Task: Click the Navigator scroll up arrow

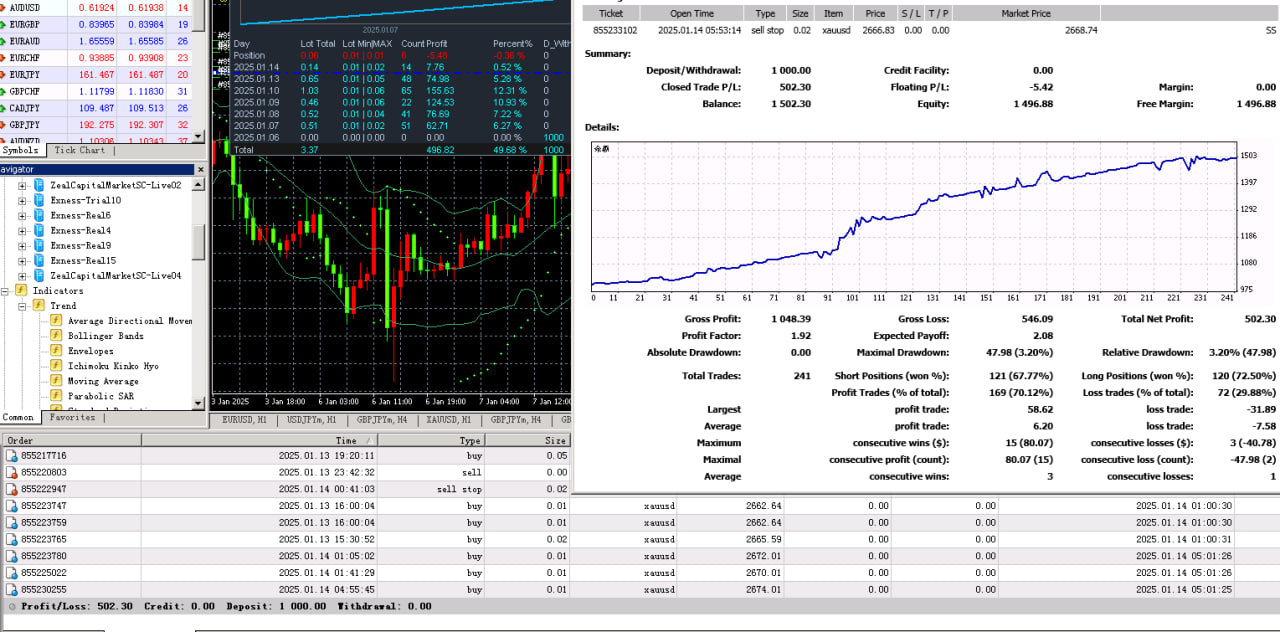Action: pos(199,182)
